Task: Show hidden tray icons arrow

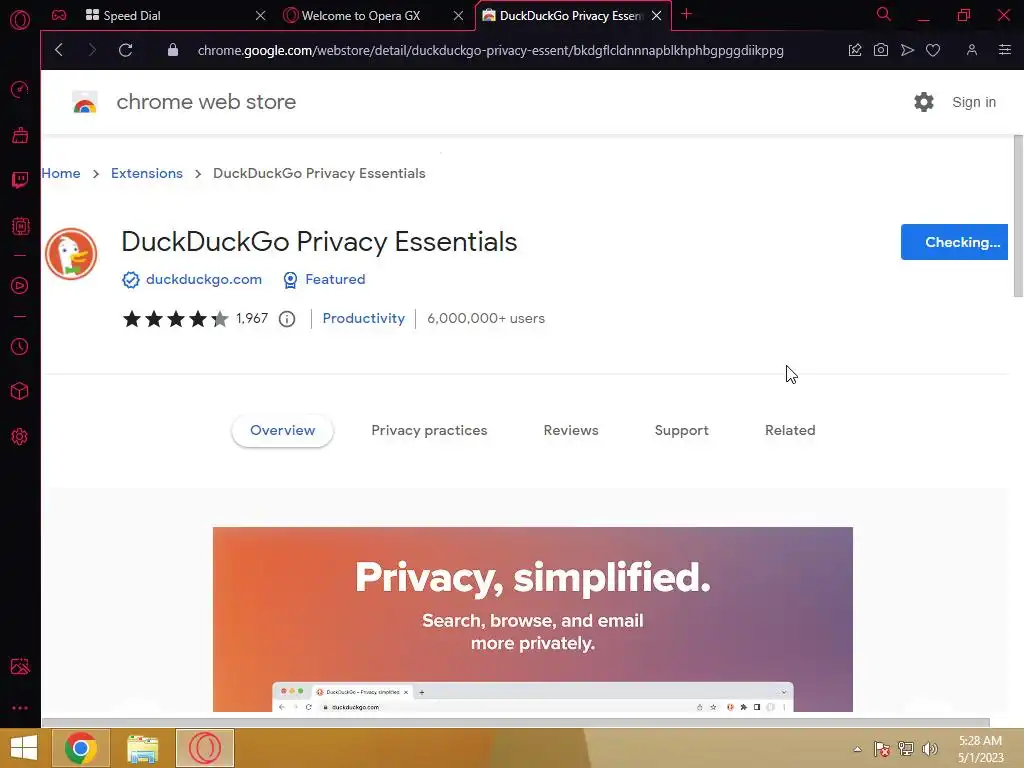Action: tap(857, 749)
